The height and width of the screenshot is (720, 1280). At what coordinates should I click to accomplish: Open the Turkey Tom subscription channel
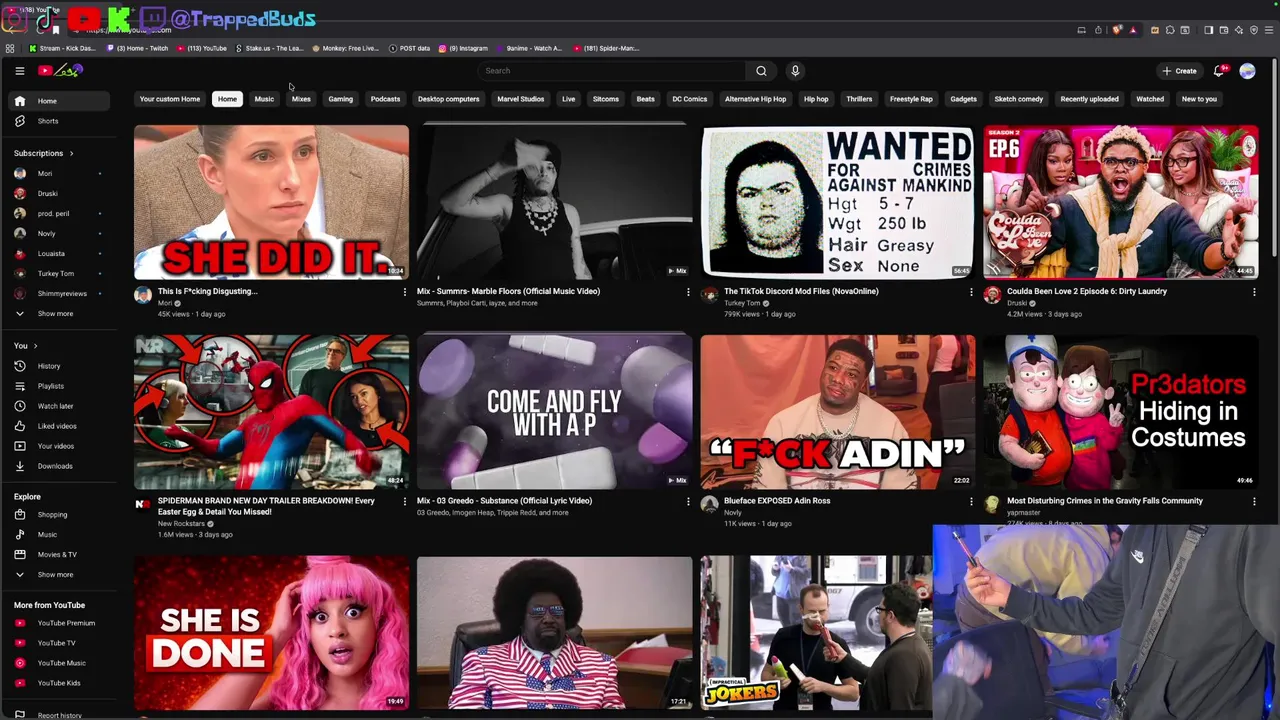(60, 274)
